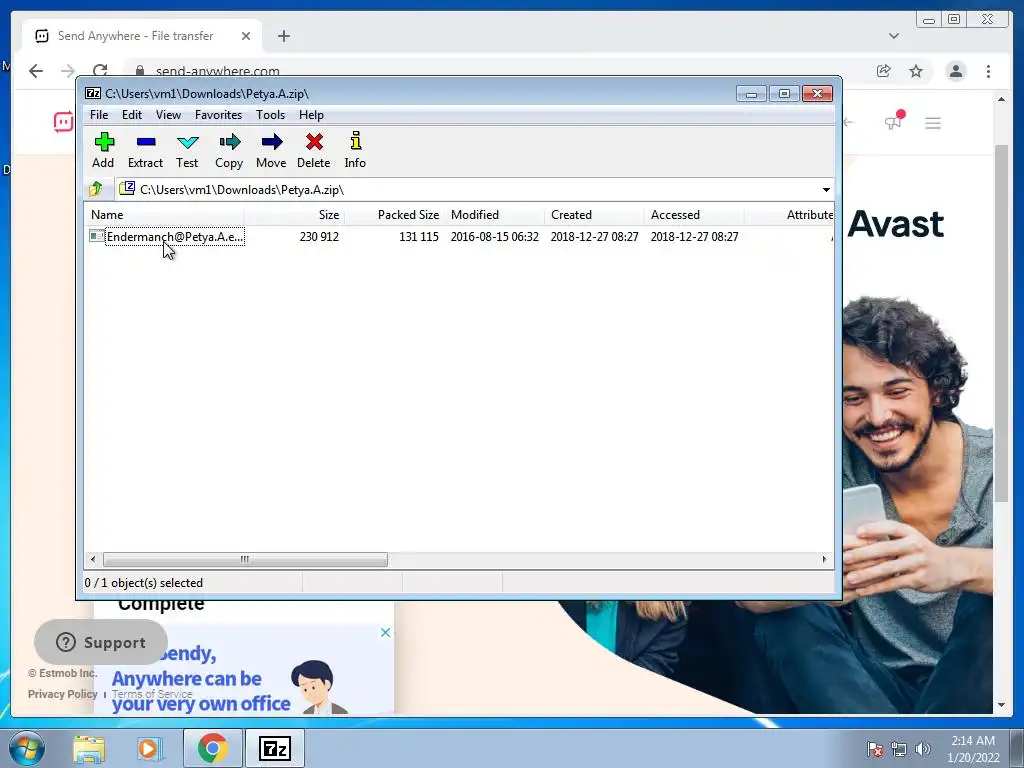Image resolution: width=1024 pixels, height=768 pixels.
Task: Click the horizontal scrollbar thumb in 7-Zip
Action: point(245,560)
